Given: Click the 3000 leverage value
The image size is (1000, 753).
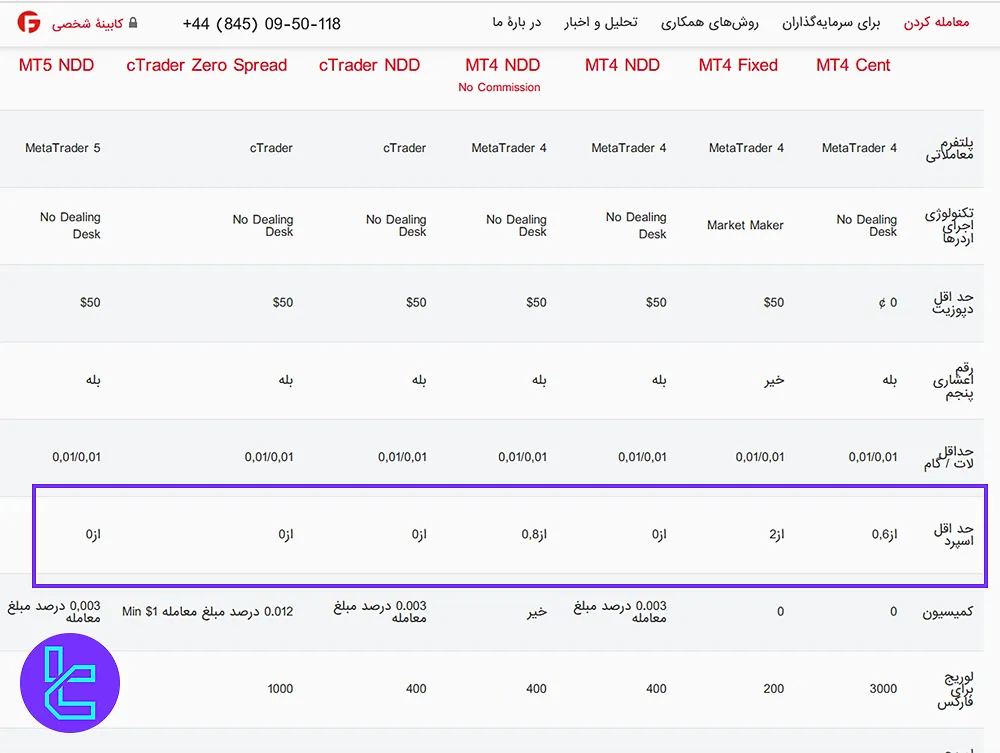Looking at the screenshot, I should pos(883,689).
